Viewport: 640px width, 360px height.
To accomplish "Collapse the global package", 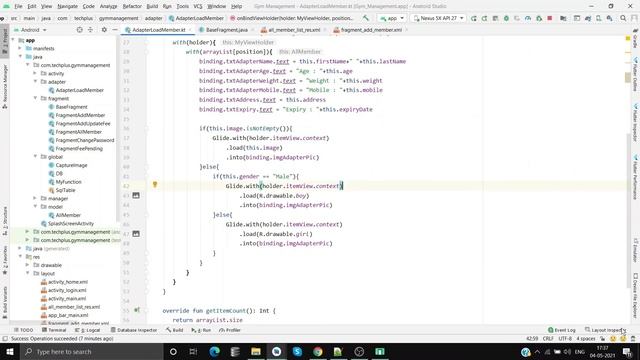I will coord(36,157).
